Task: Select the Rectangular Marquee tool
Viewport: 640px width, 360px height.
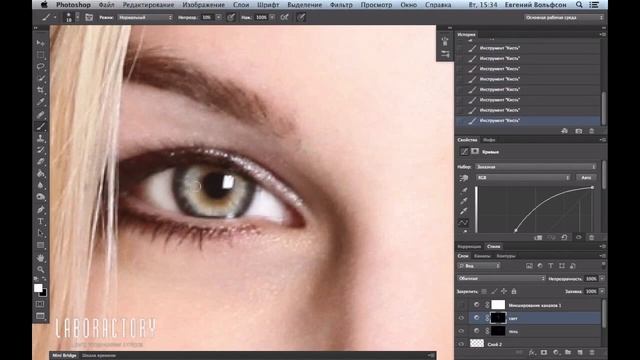Action: (x=40, y=55)
